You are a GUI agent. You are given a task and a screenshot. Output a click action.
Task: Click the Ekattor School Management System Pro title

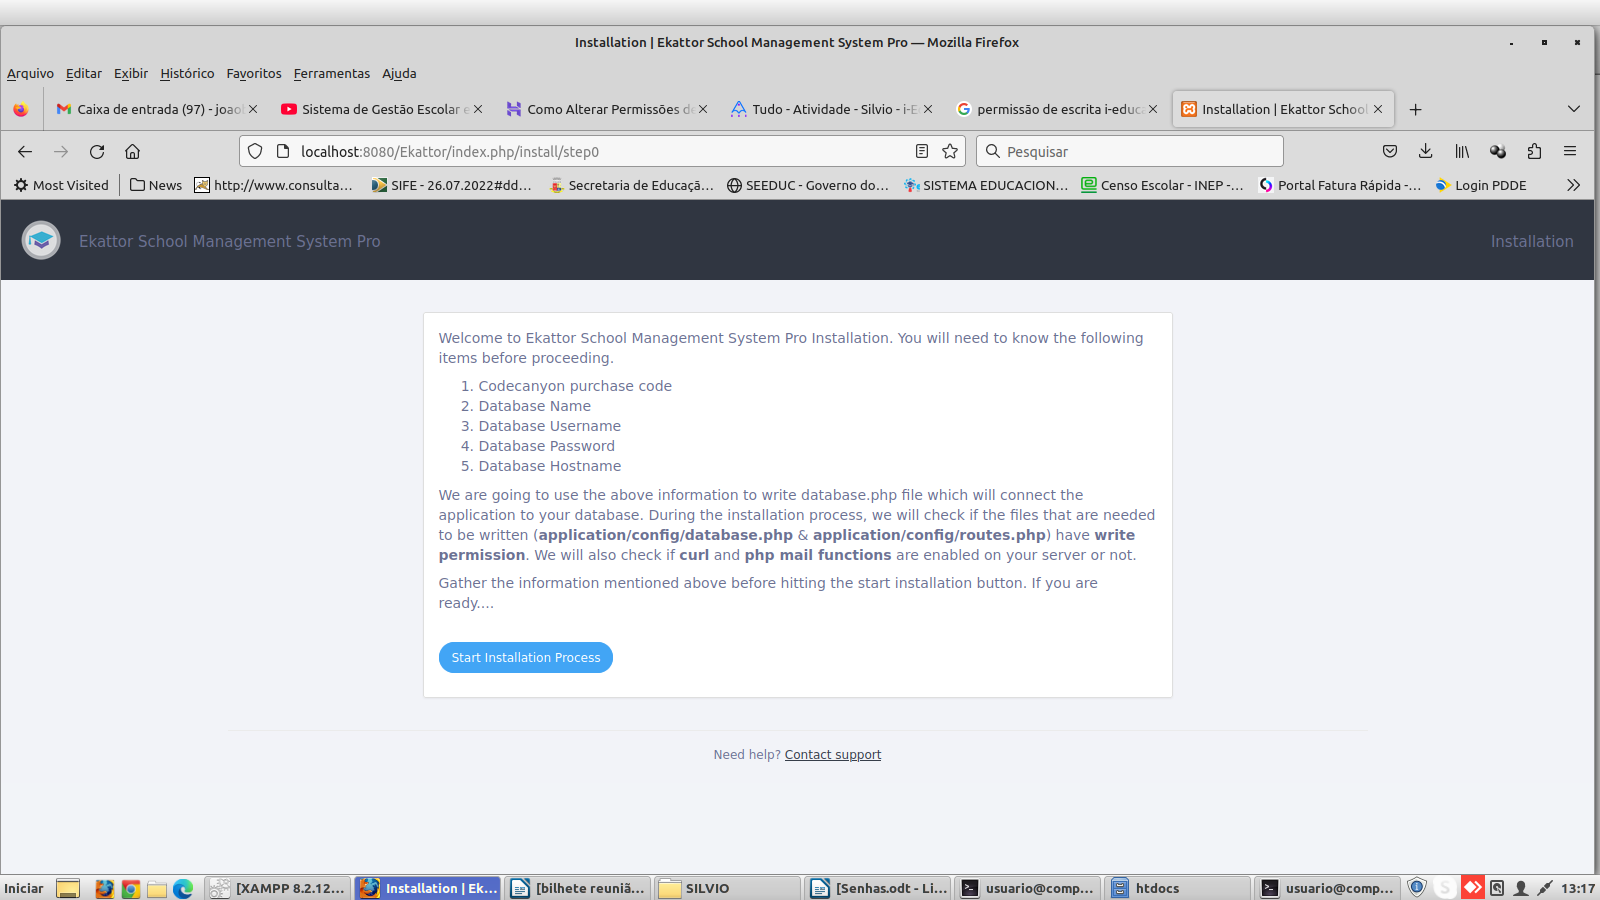coord(230,241)
